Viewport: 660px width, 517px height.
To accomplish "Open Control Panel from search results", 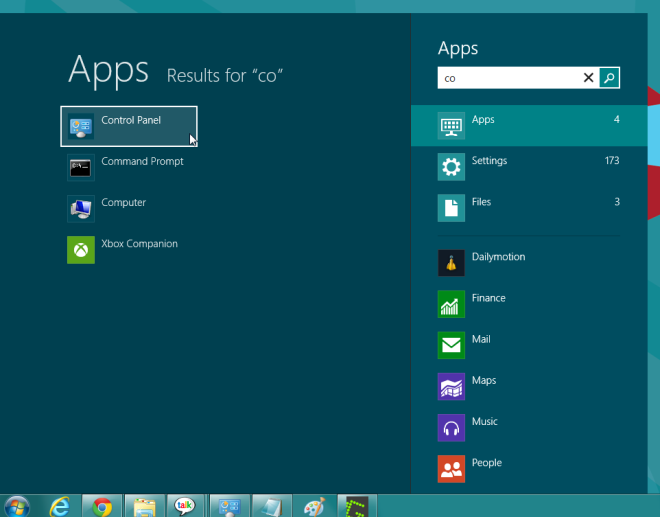I will pyautogui.click(x=129, y=126).
